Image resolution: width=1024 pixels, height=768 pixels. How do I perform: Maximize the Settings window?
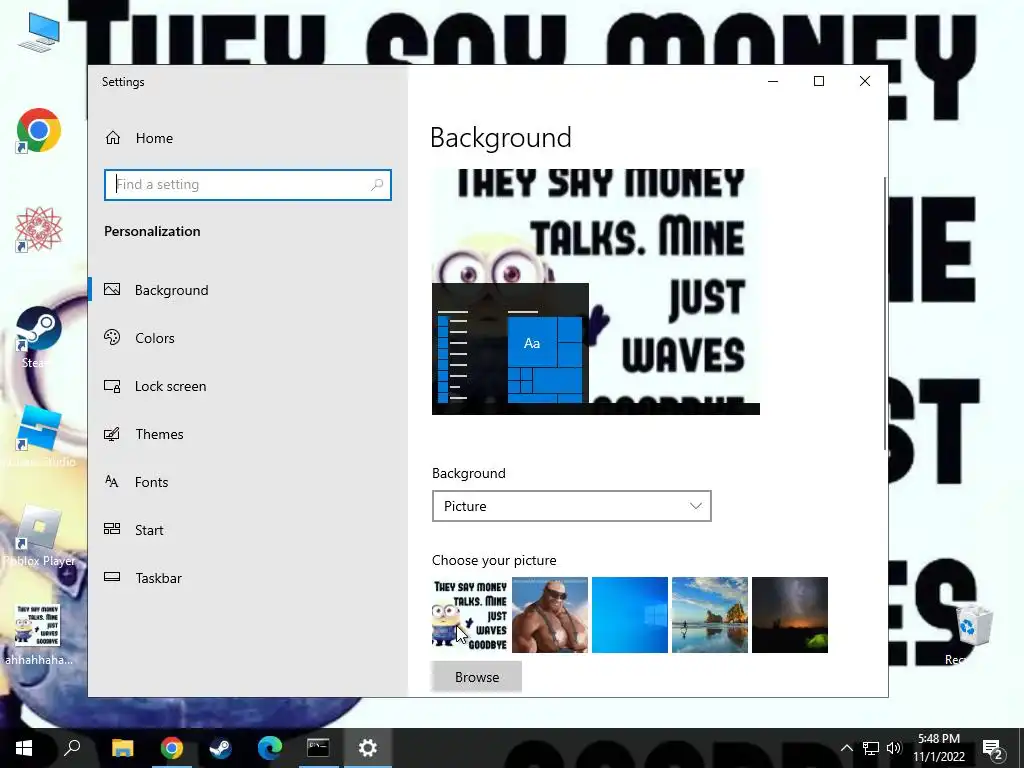tap(819, 82)
